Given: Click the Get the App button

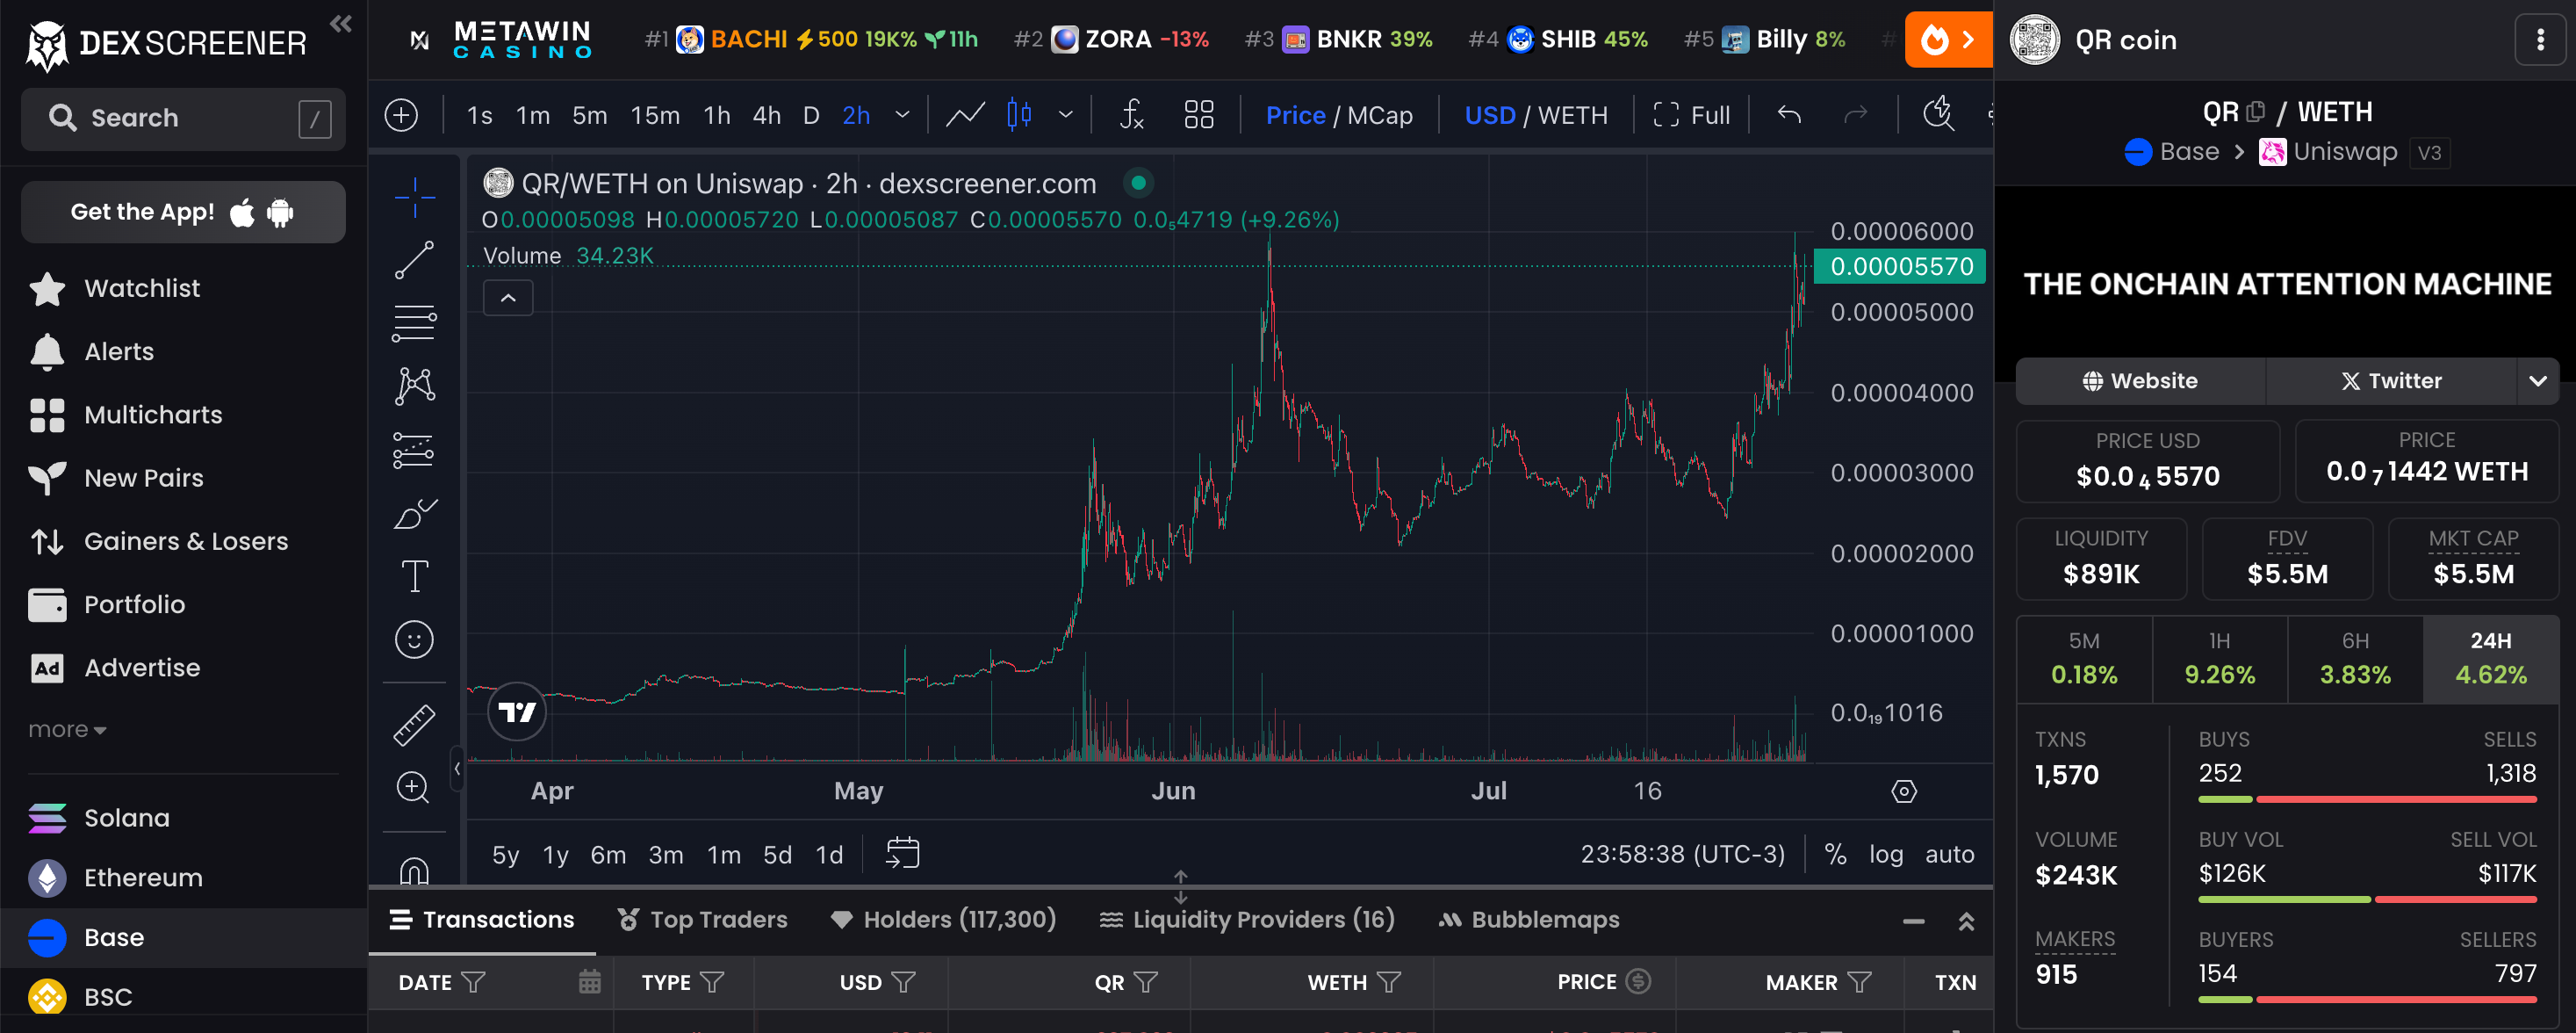Looking at the screenshot, I should point(183,212).
